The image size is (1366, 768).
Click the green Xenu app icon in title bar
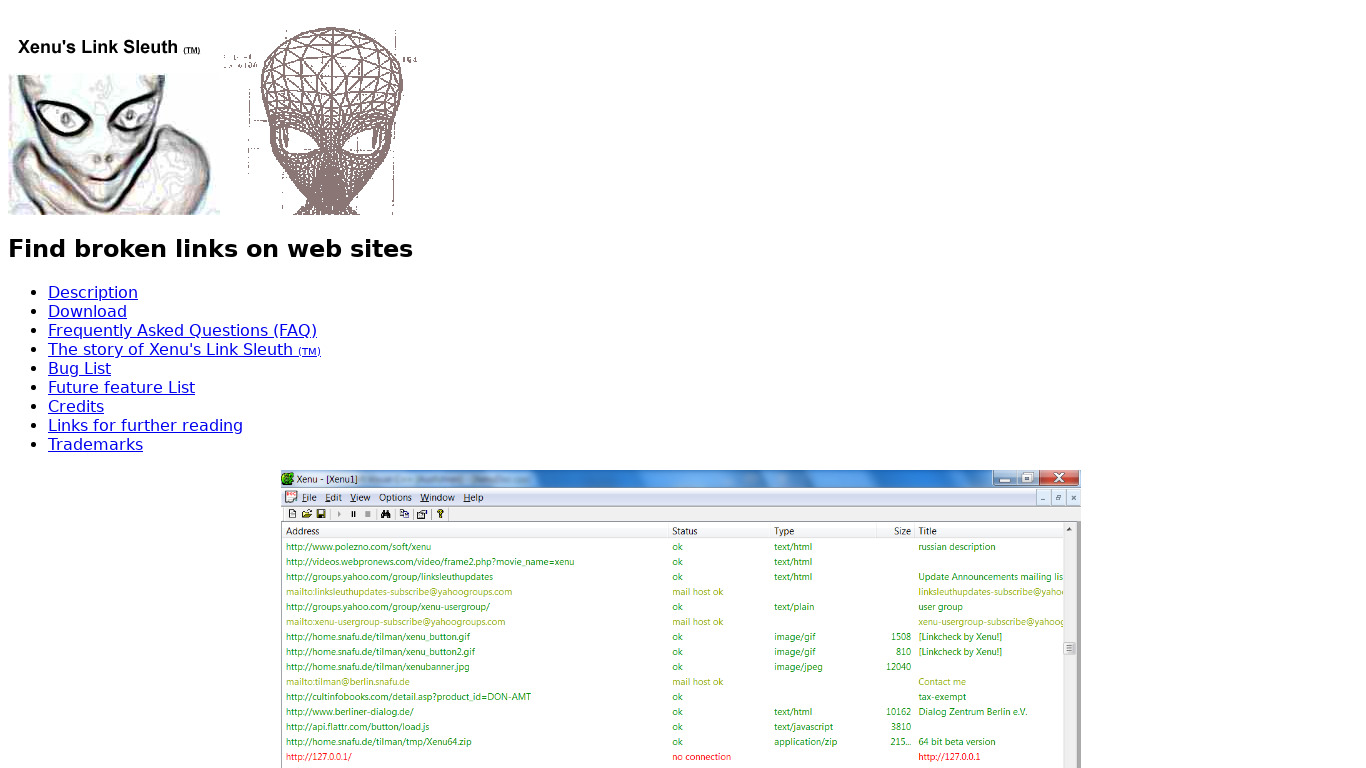click(288, 479)
